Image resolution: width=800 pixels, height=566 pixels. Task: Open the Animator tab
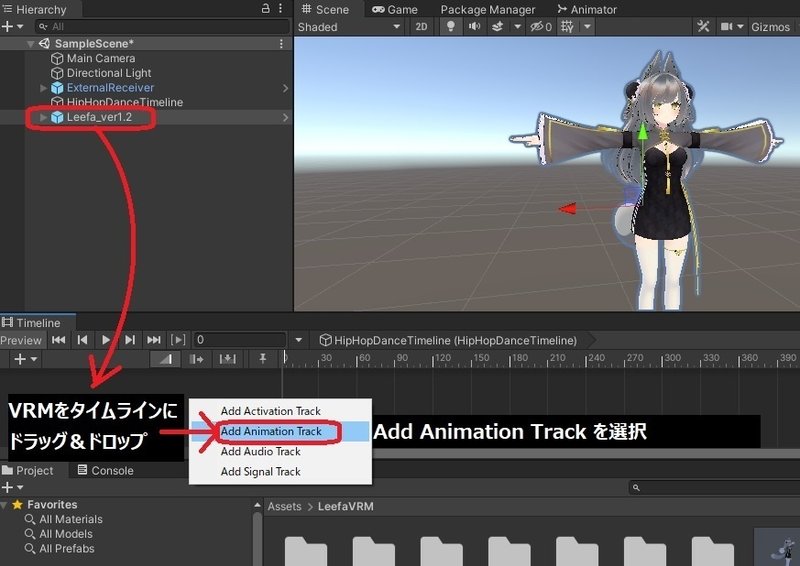click(x=587, y=9)
